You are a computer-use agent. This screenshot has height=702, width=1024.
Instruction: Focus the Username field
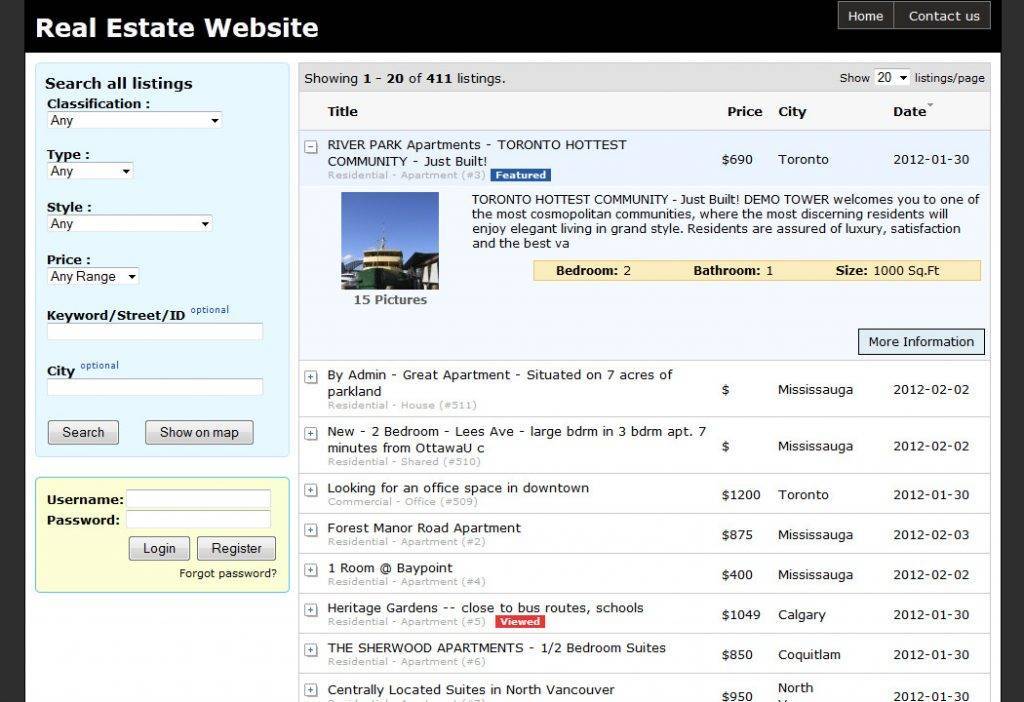coord(199,499)
